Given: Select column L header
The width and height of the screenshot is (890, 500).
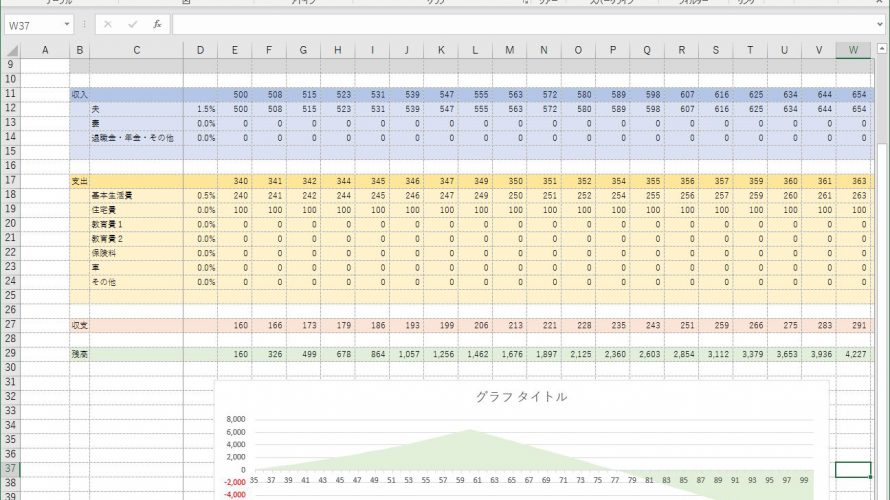Looking at the screenshot, I should (x=475, y=51).
